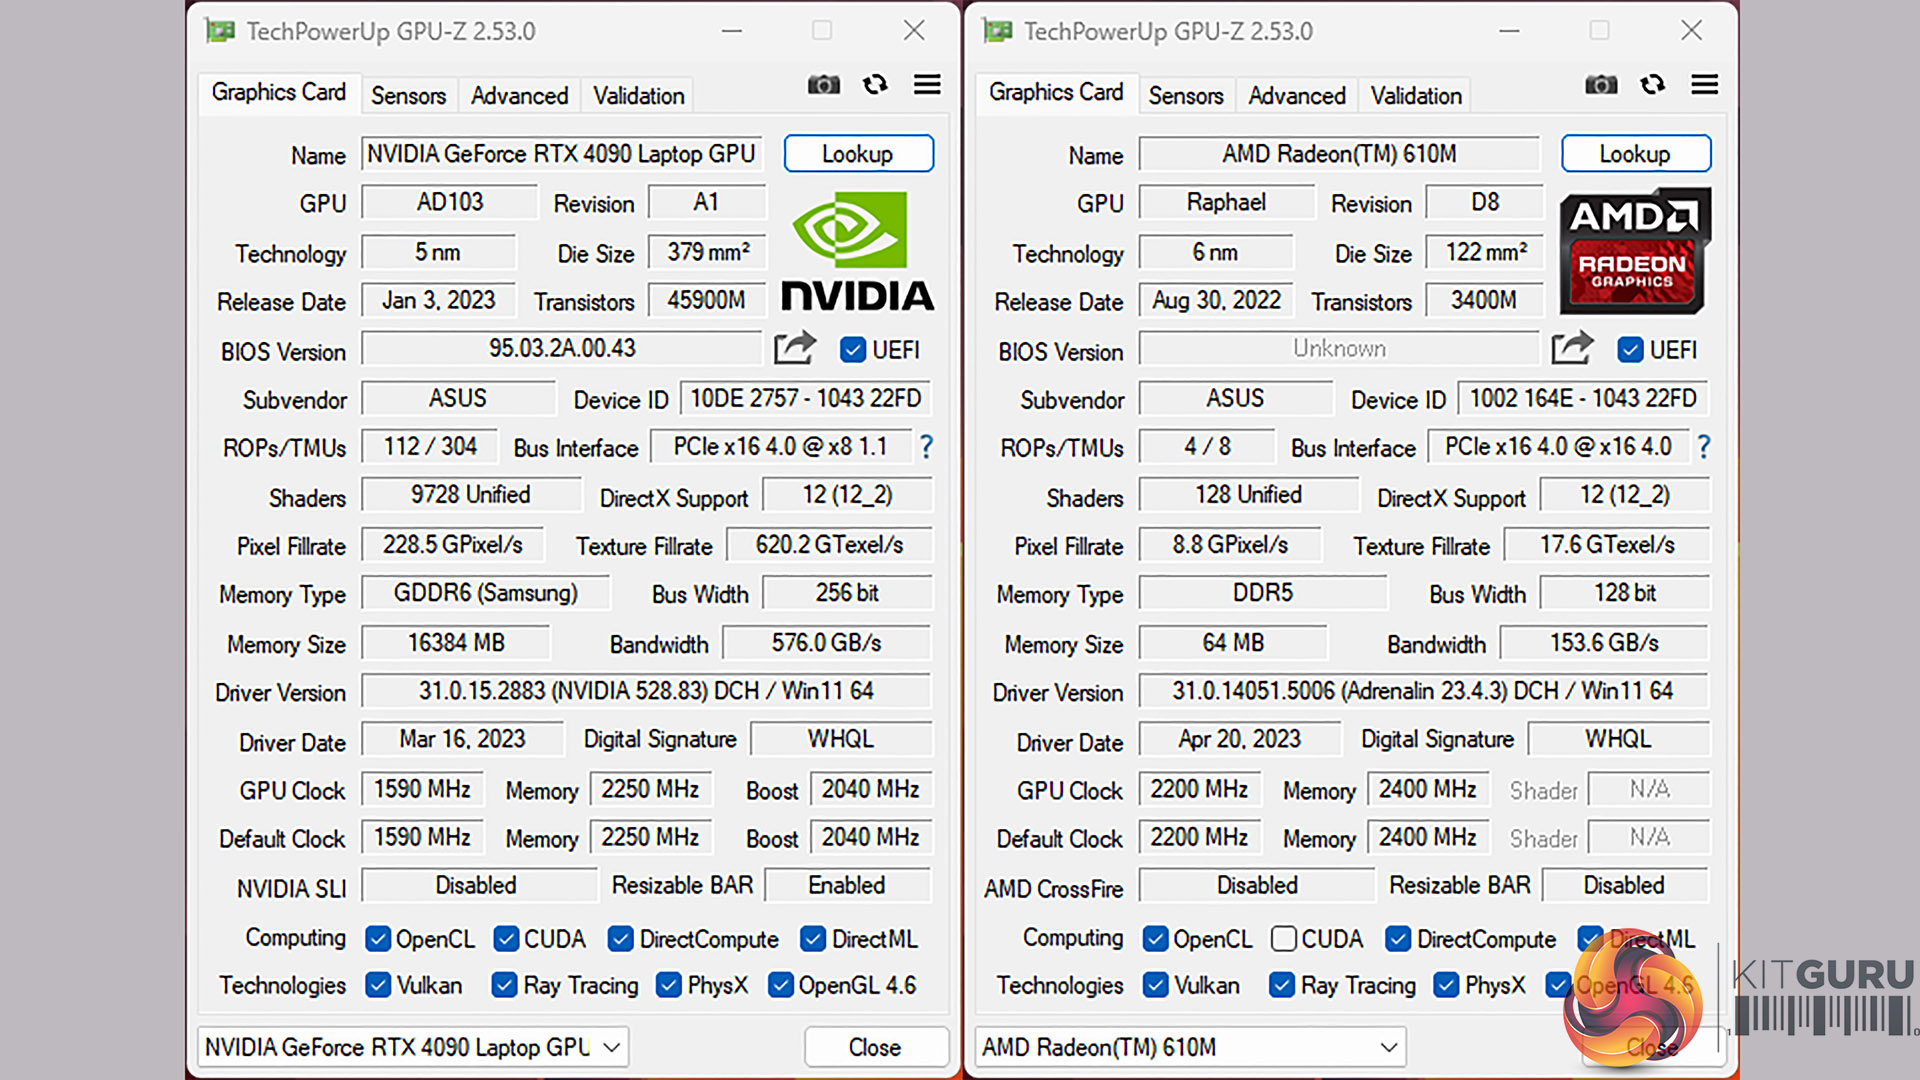
Task: Expand the AMD Radeon(TM) 610M GPU selector dropdown
Action: [x=1388, y=1047]
